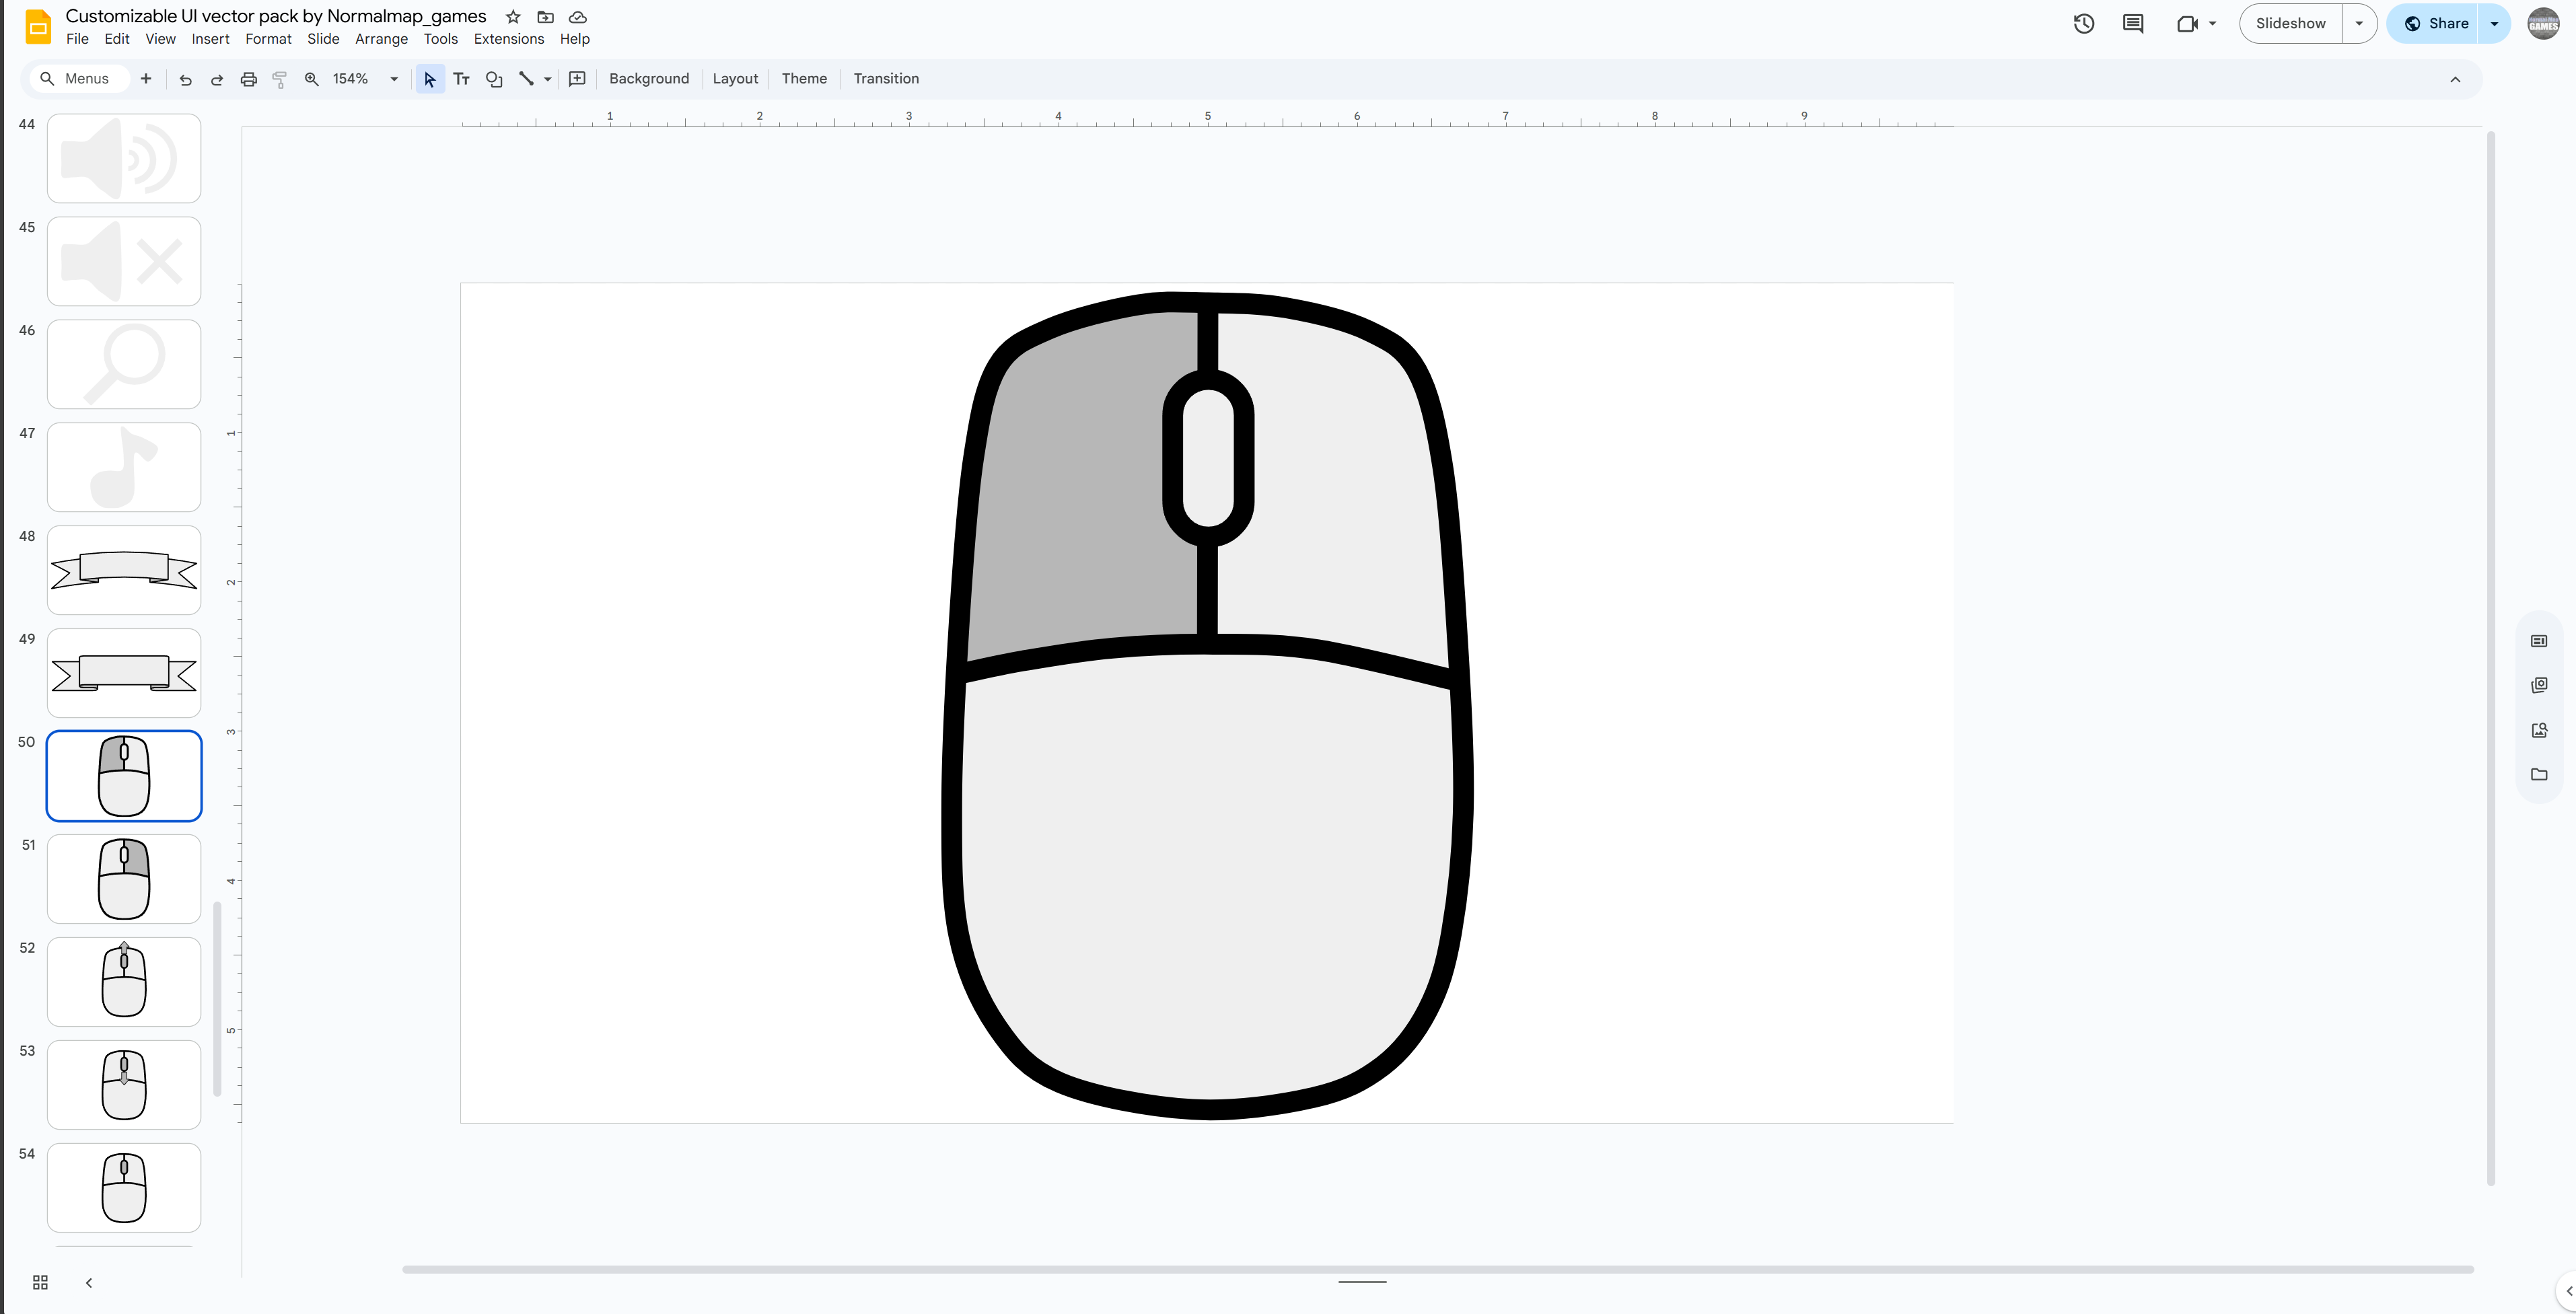Select slide 51 right-click mouse thumbnail
The image size is (2576, 1314).
[124, 879]
